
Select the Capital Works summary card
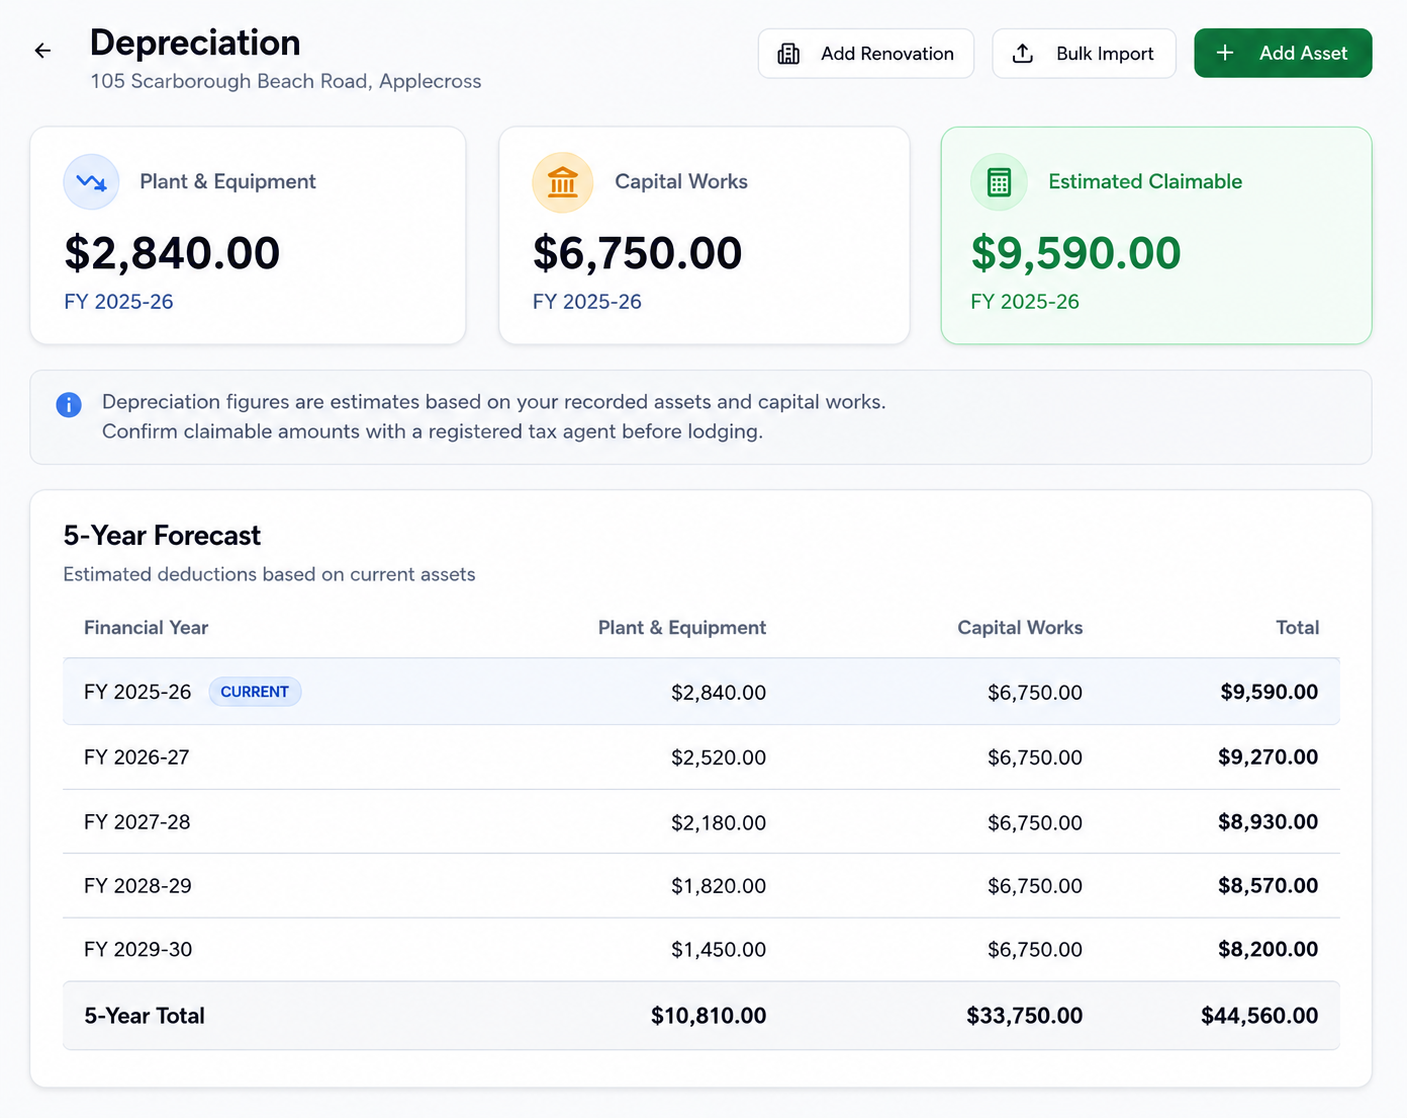704,235
